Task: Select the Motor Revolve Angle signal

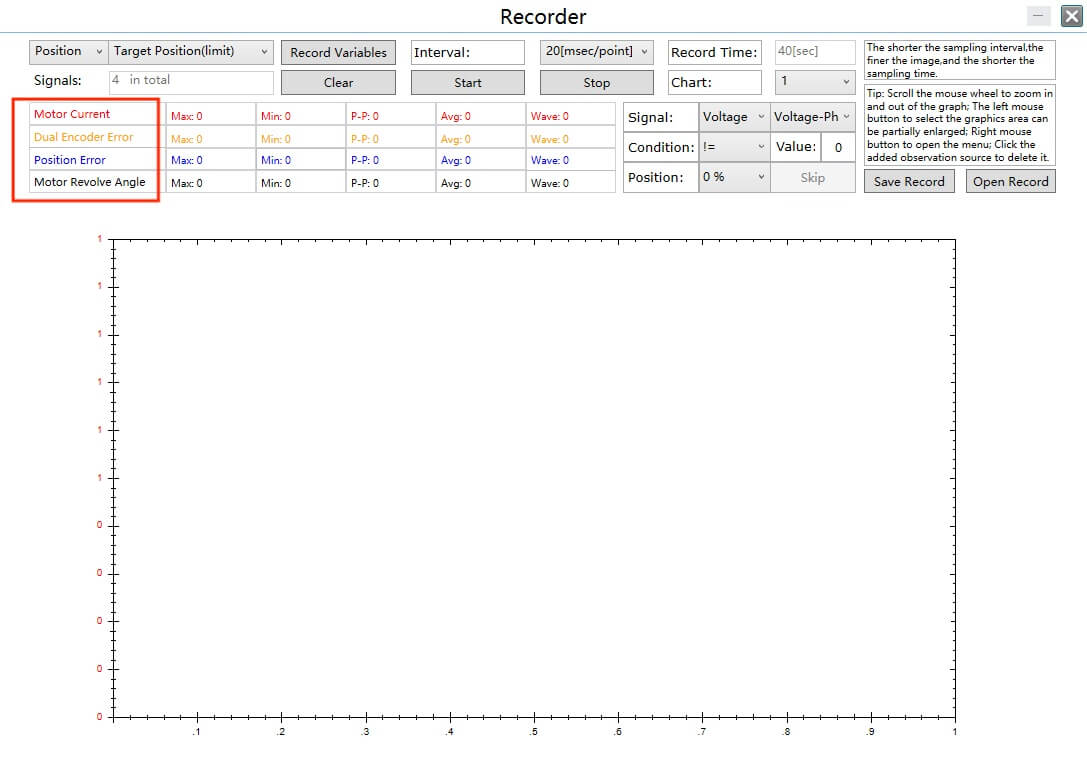Action: tap(89, 182)
